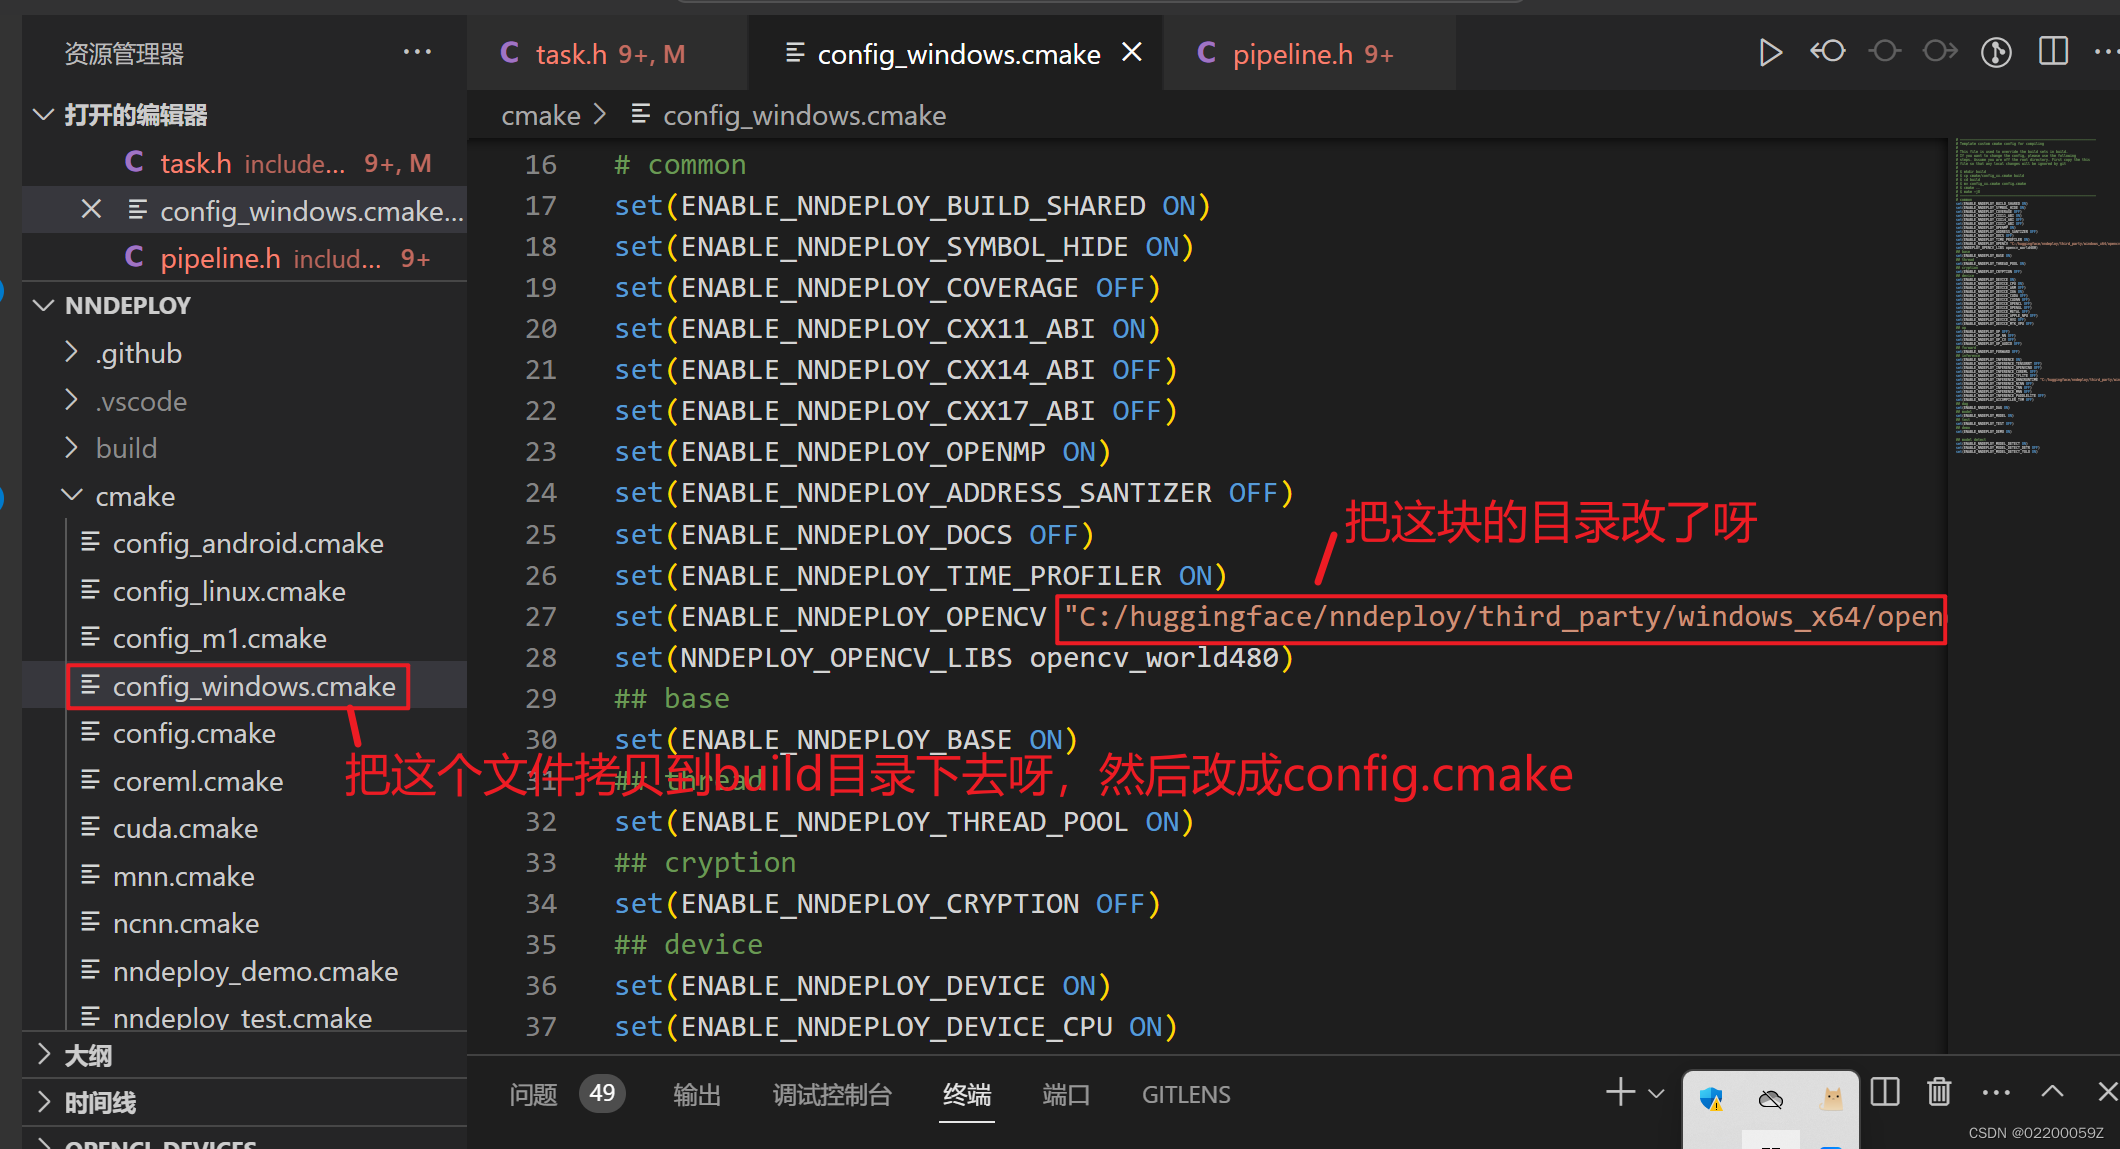Viewport: 2120px width, 1149px height.
Task: Switch to the task.h tab
Action: [607, 54]
